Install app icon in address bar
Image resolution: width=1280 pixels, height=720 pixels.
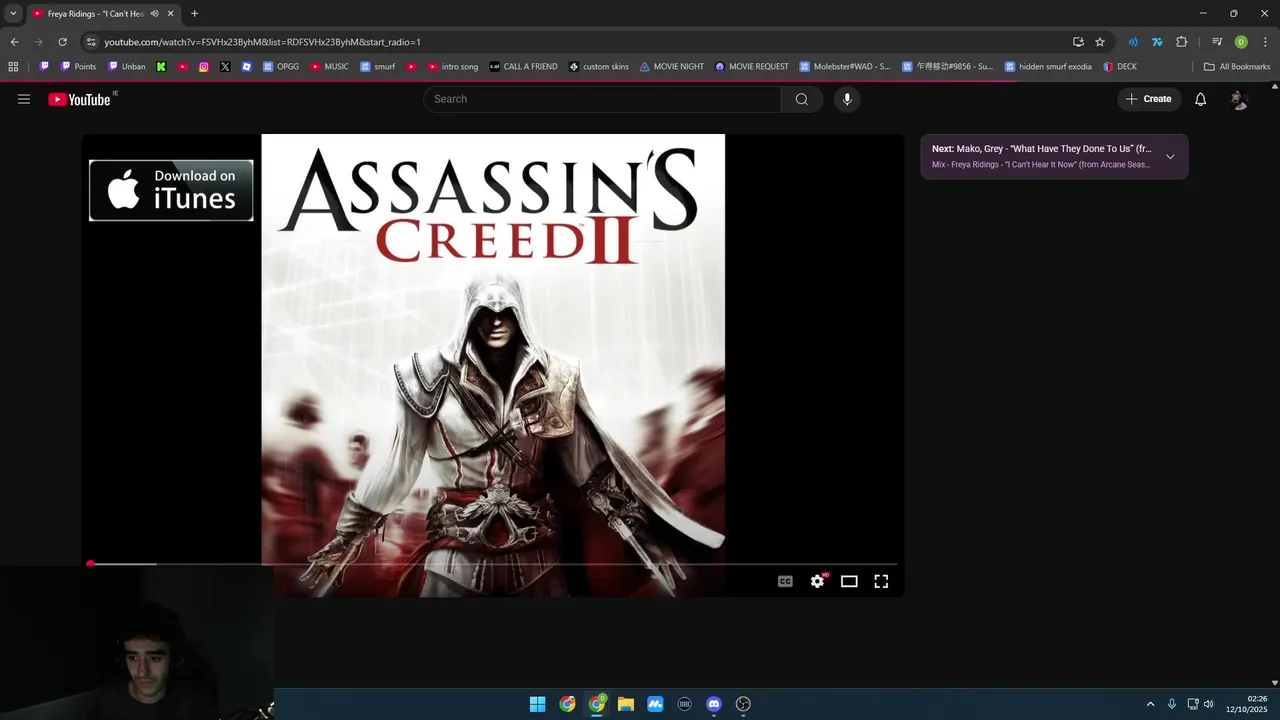(x=1078, y=42)
